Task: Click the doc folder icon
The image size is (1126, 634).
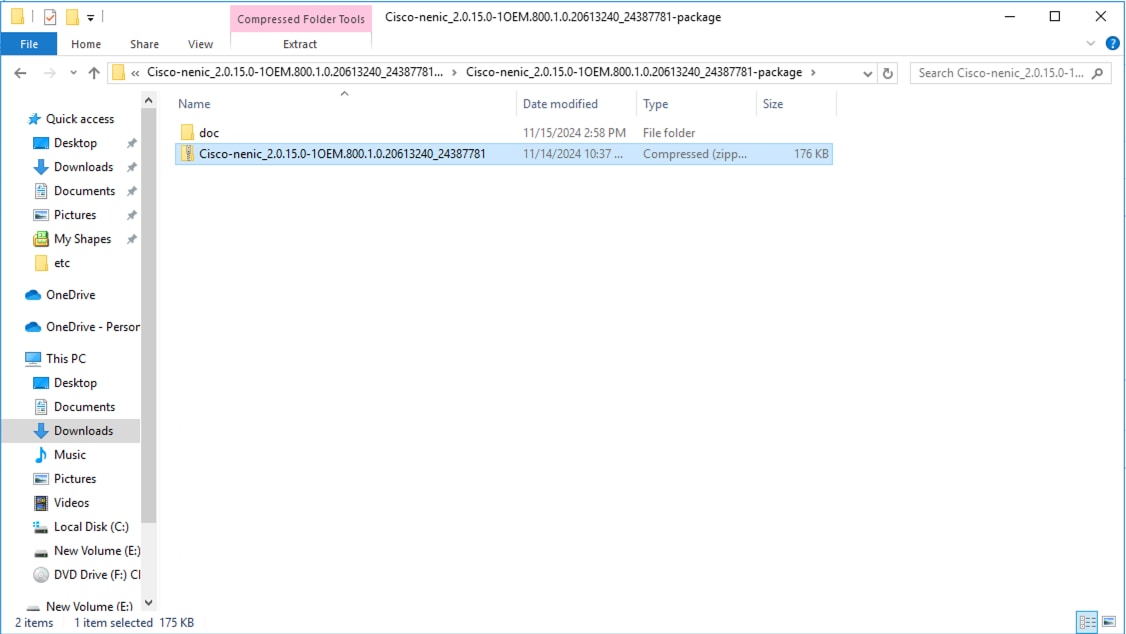Action: [x=187, y=132]
